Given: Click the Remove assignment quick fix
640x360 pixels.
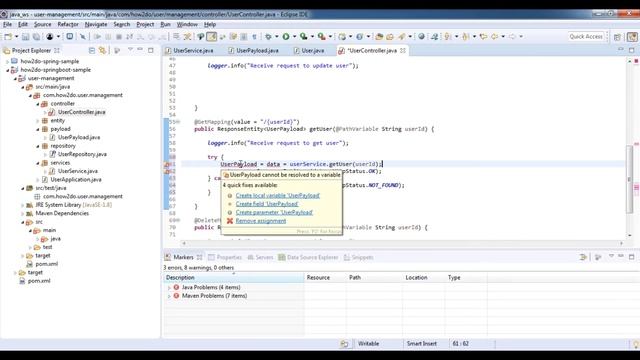Looking at the screenshot, I should 261,221.
